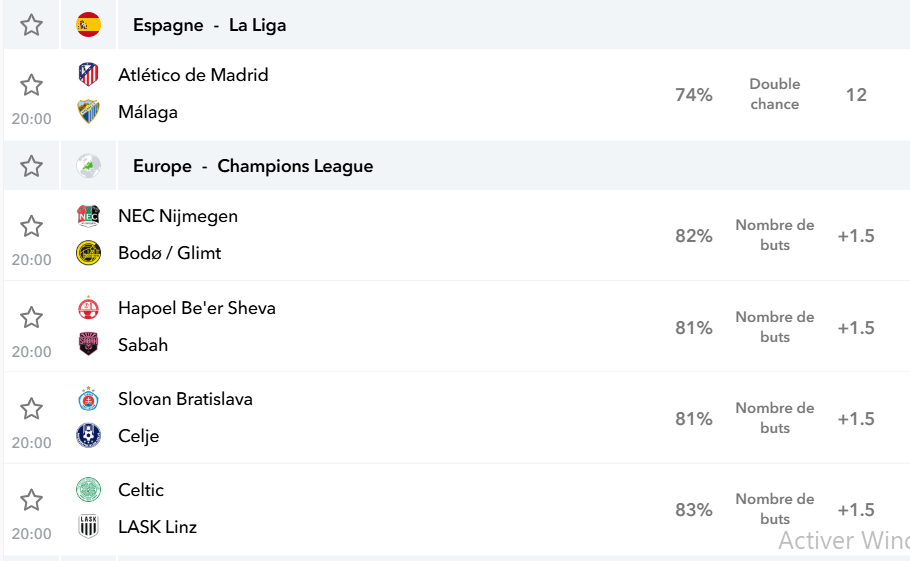Click the LASK Linz striped crest

pyautogui.click(x=88, y=527)
